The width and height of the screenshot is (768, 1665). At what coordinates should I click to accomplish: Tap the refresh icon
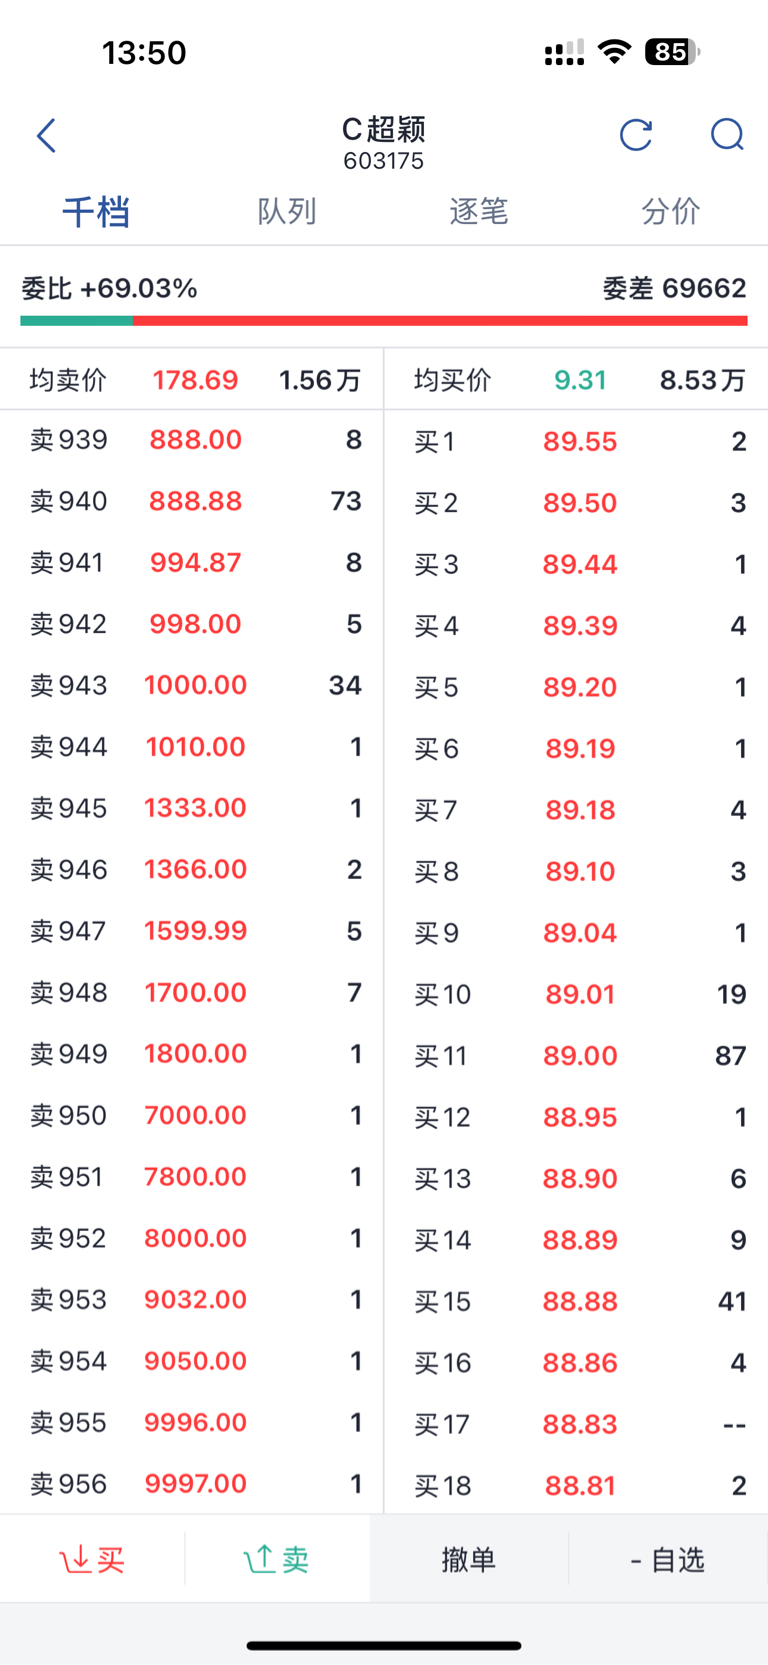click(x=636, y=135)
